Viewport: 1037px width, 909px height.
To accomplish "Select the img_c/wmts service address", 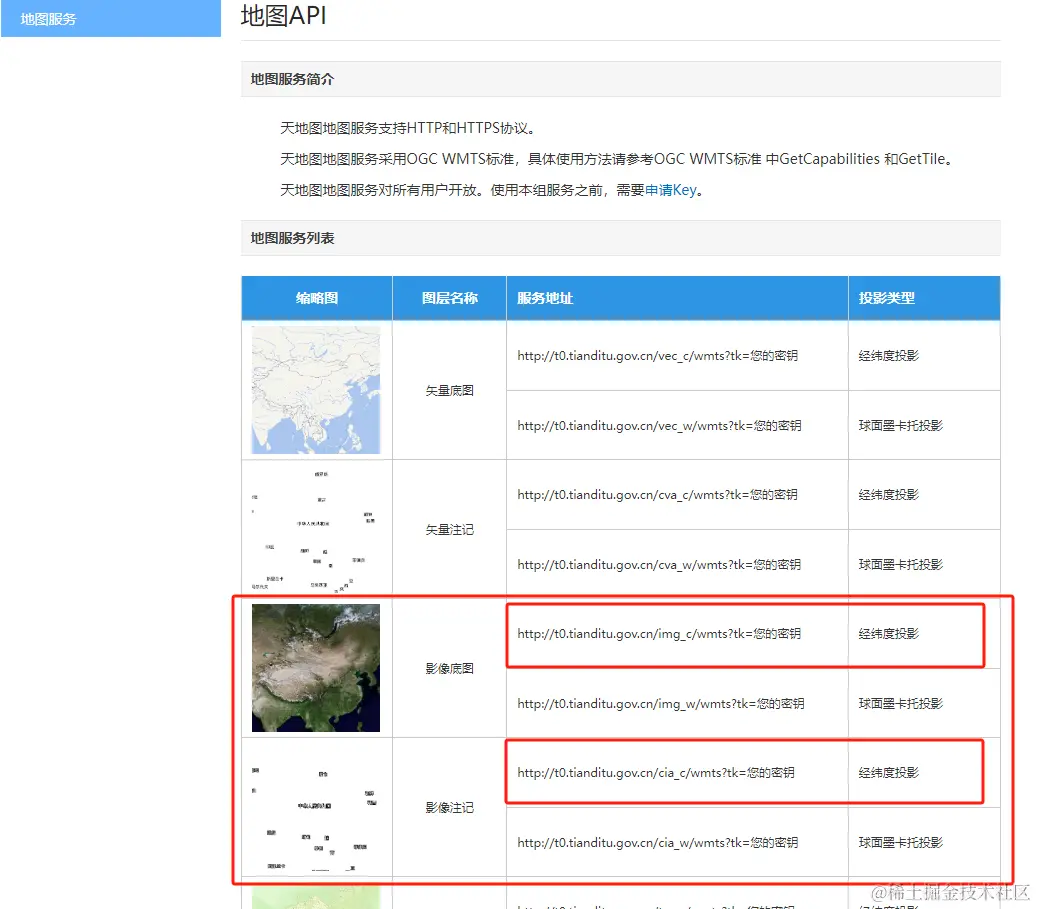I will pos(659,634).
